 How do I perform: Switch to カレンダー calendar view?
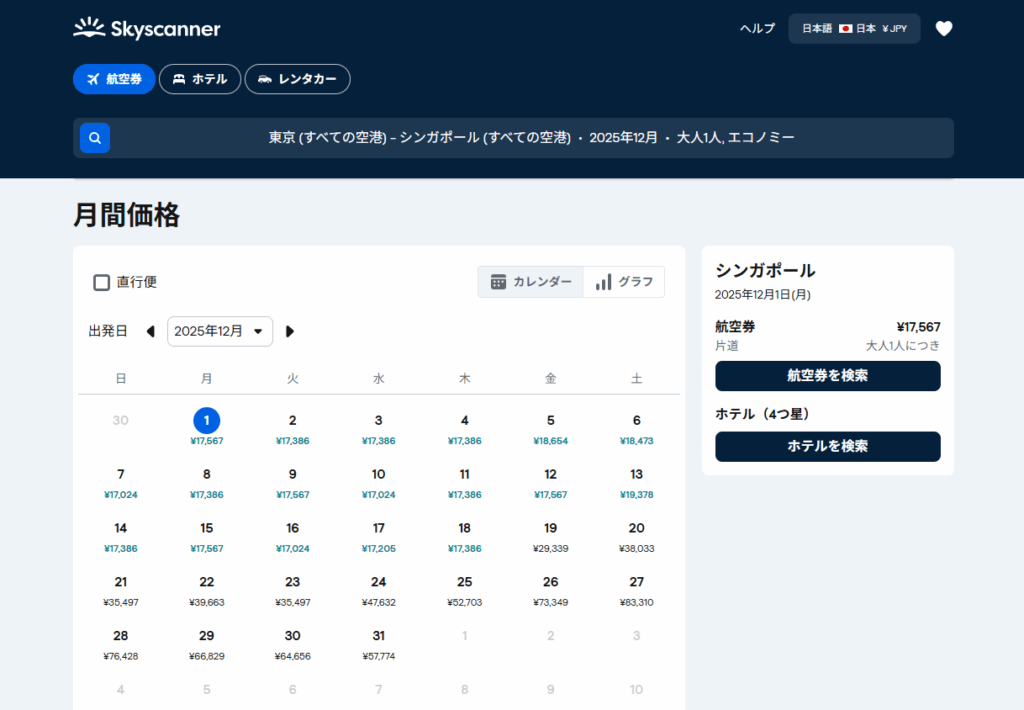pyautogui.click(x=531, y=282)
